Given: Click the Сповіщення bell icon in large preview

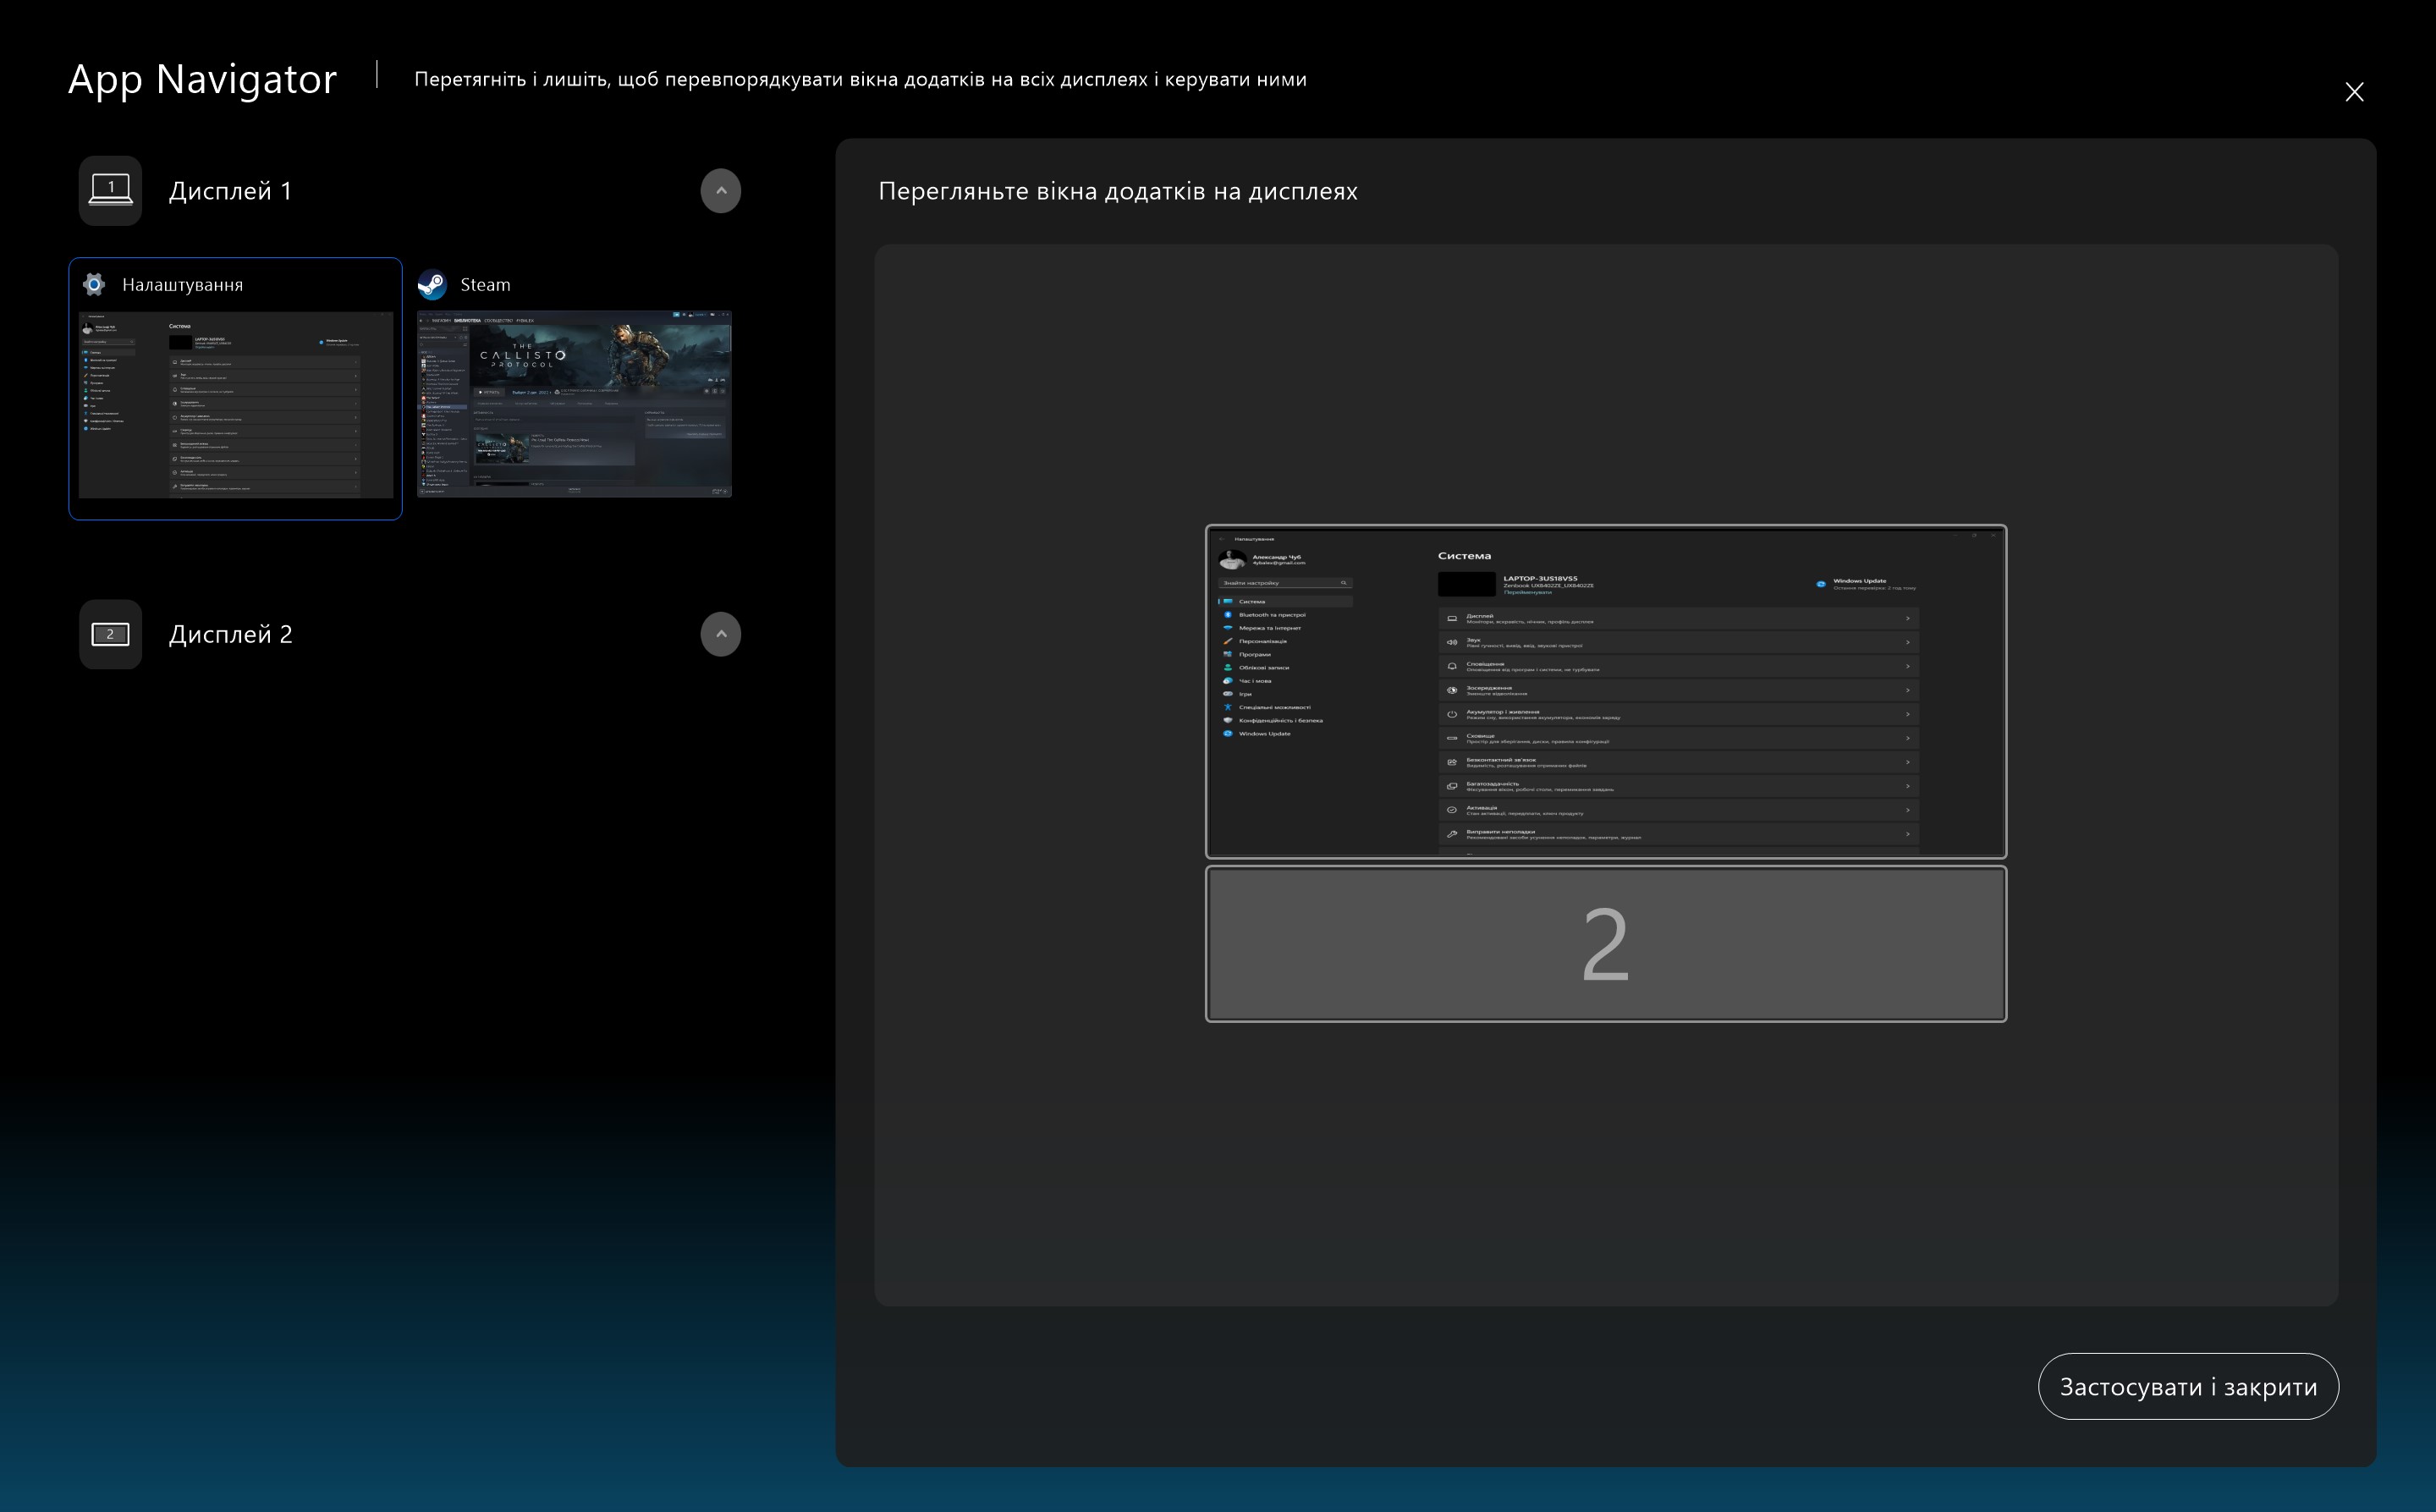Looking at the screenshot, I should (x=1452, y=666).
